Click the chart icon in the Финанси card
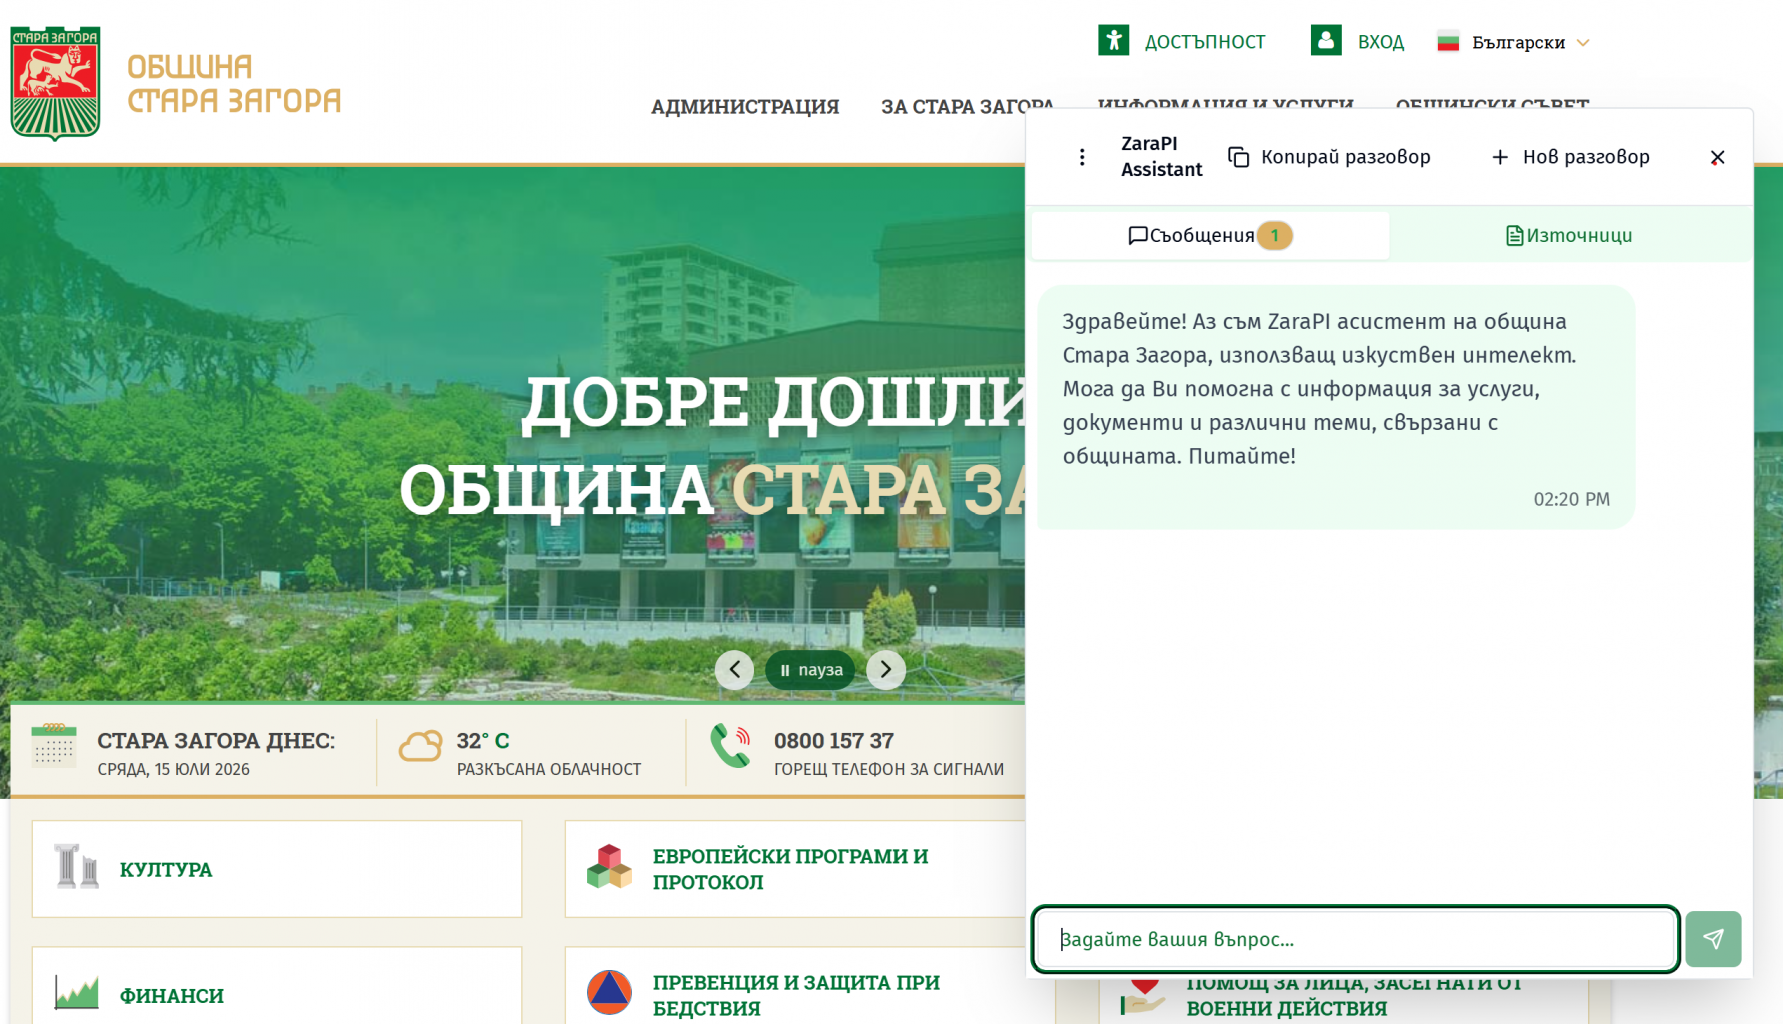1783x1024 pixels. click(x=77, y=992)
